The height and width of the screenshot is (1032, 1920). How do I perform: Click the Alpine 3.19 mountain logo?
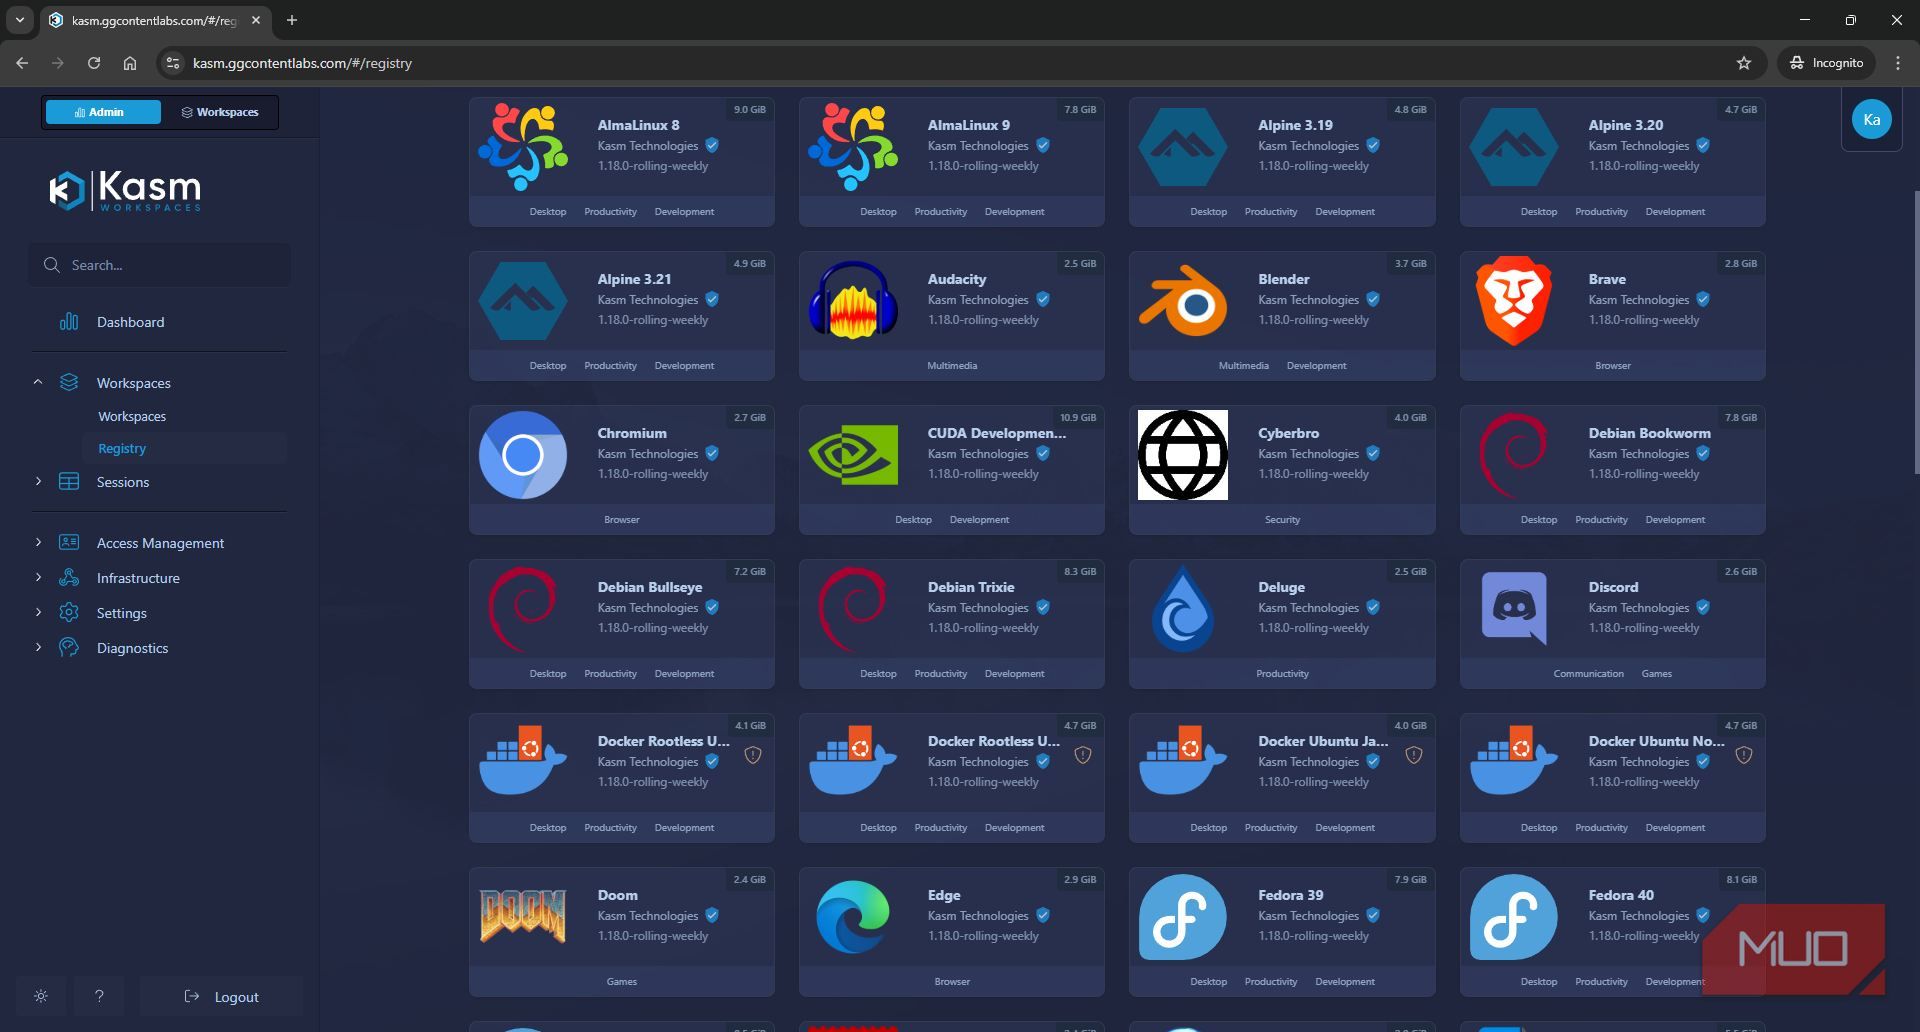1183,147
